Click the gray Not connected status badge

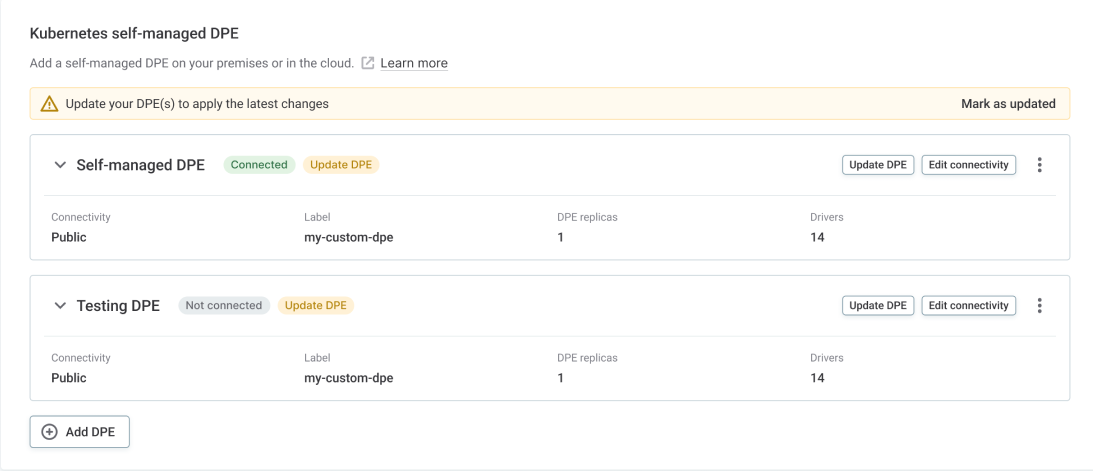[x=224, y=306]
